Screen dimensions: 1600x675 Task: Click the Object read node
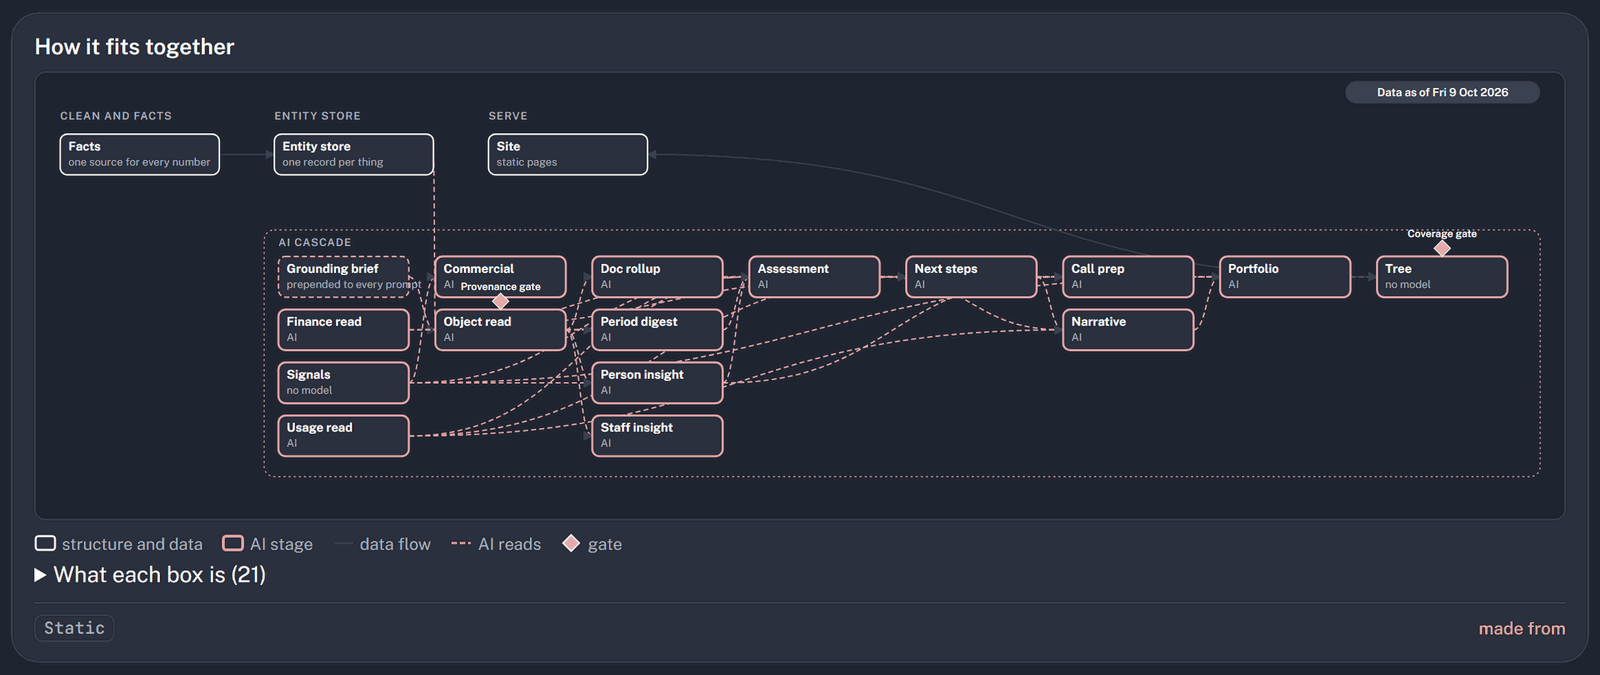coord(500,330)
